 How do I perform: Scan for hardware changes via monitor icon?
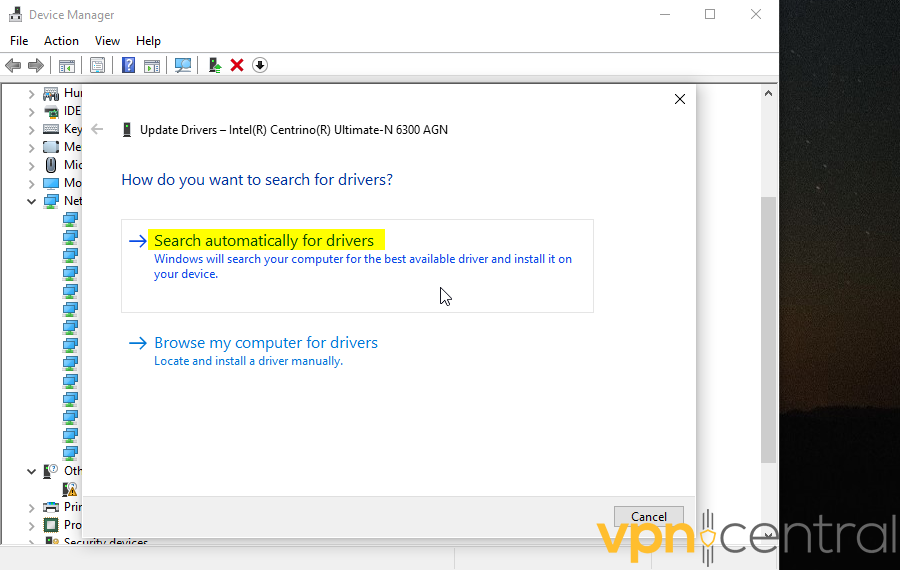183,65
